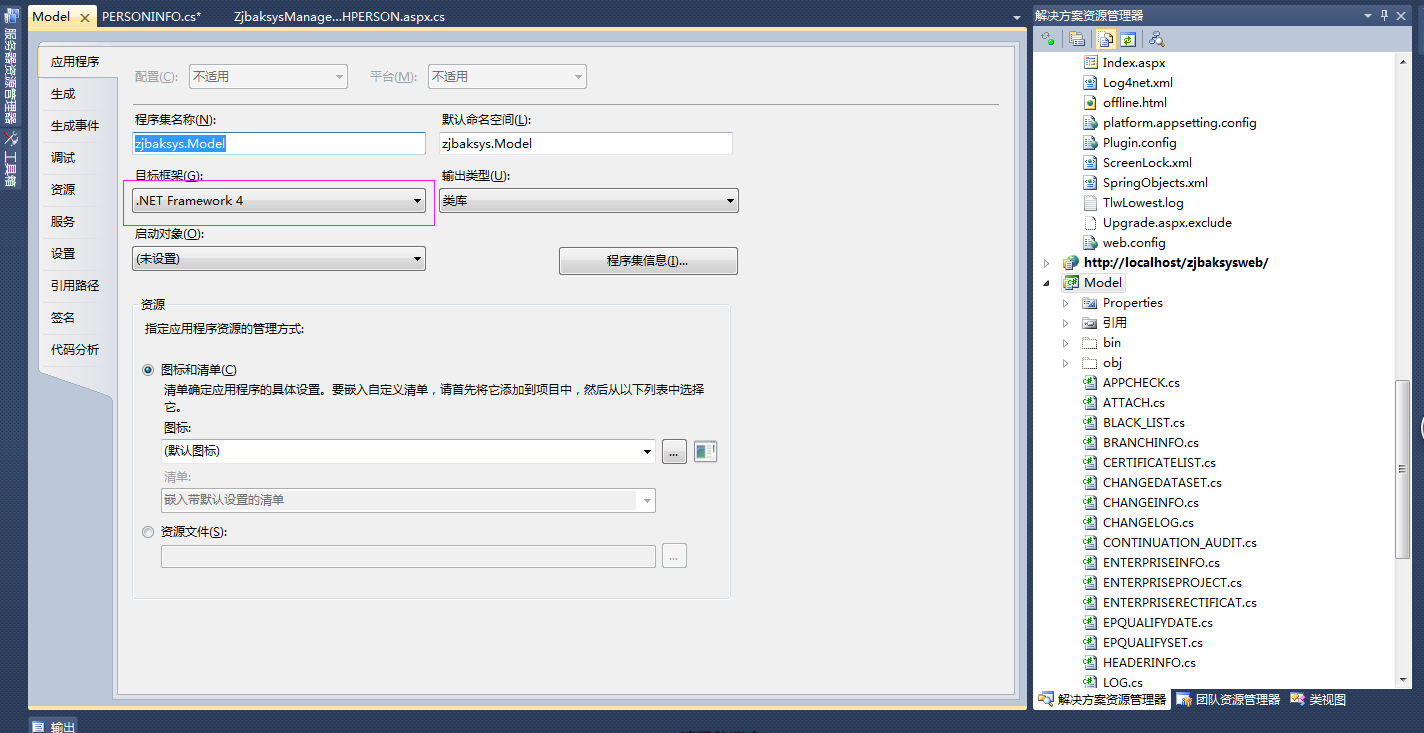Viewport: 1424px width, 733px height.
Task: Switch to the PERSONINFO.cs* editor tab
Action: (151, 17)
